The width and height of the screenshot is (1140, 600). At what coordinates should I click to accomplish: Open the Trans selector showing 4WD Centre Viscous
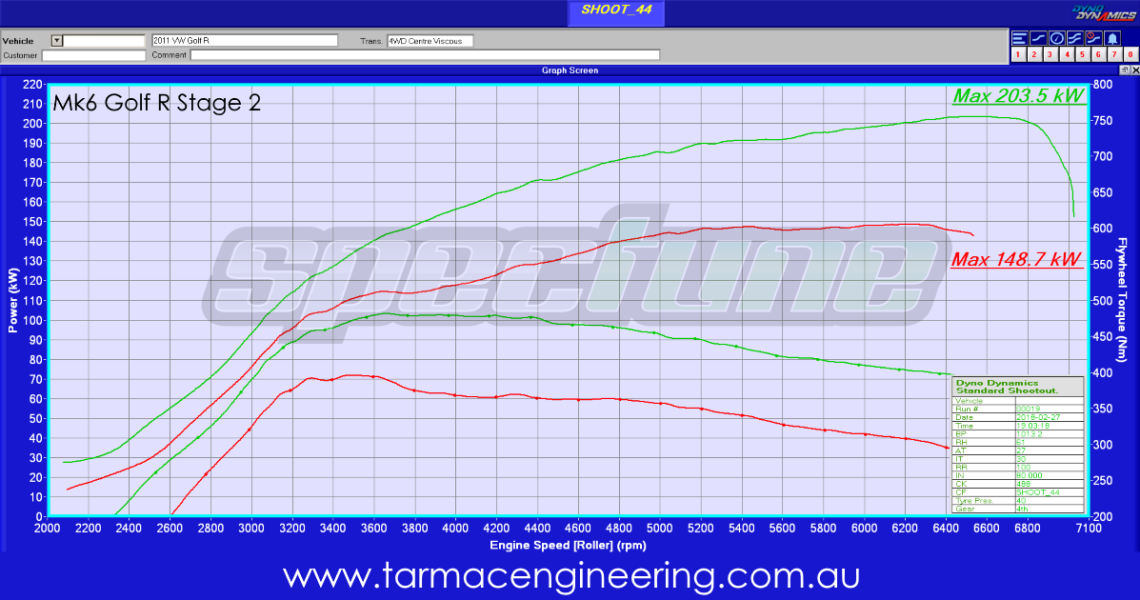coord(430,41)
